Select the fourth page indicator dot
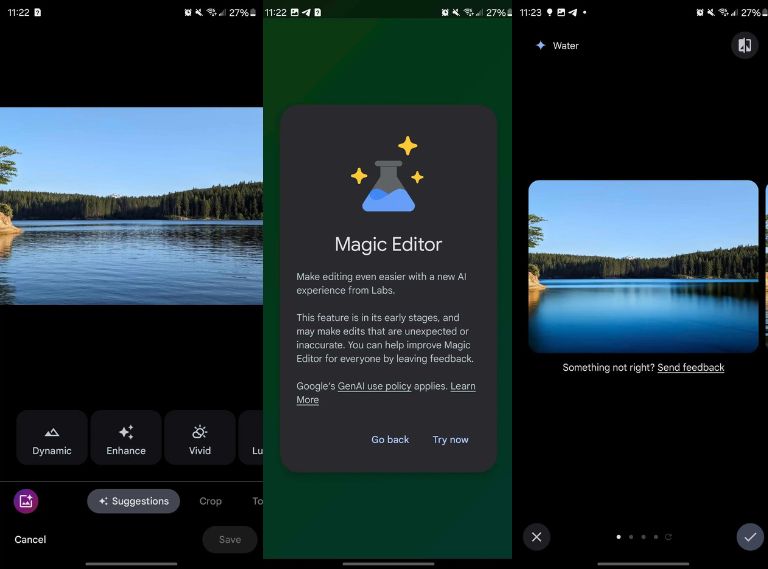This screenshot has height=569, width=768. coord(655,537)
